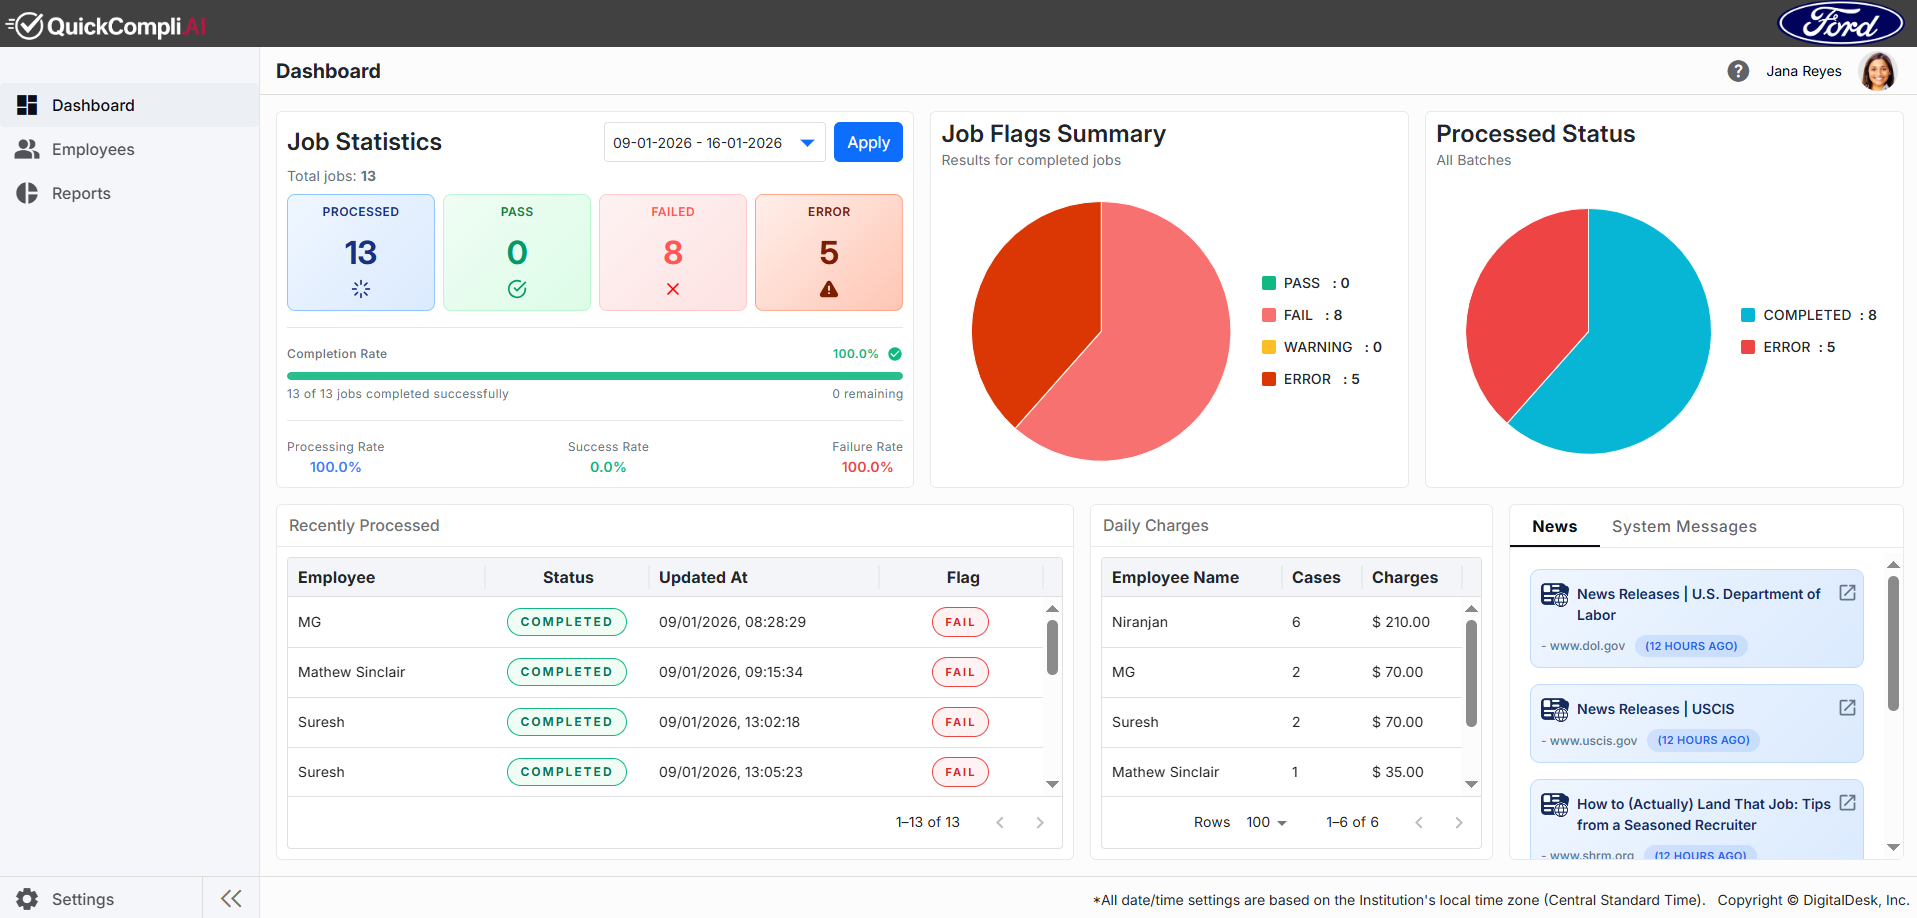This screenshot has width=1917, height=918.
Task: Click the COMPLETED legend color swatch
Action: click(1748, 315)
